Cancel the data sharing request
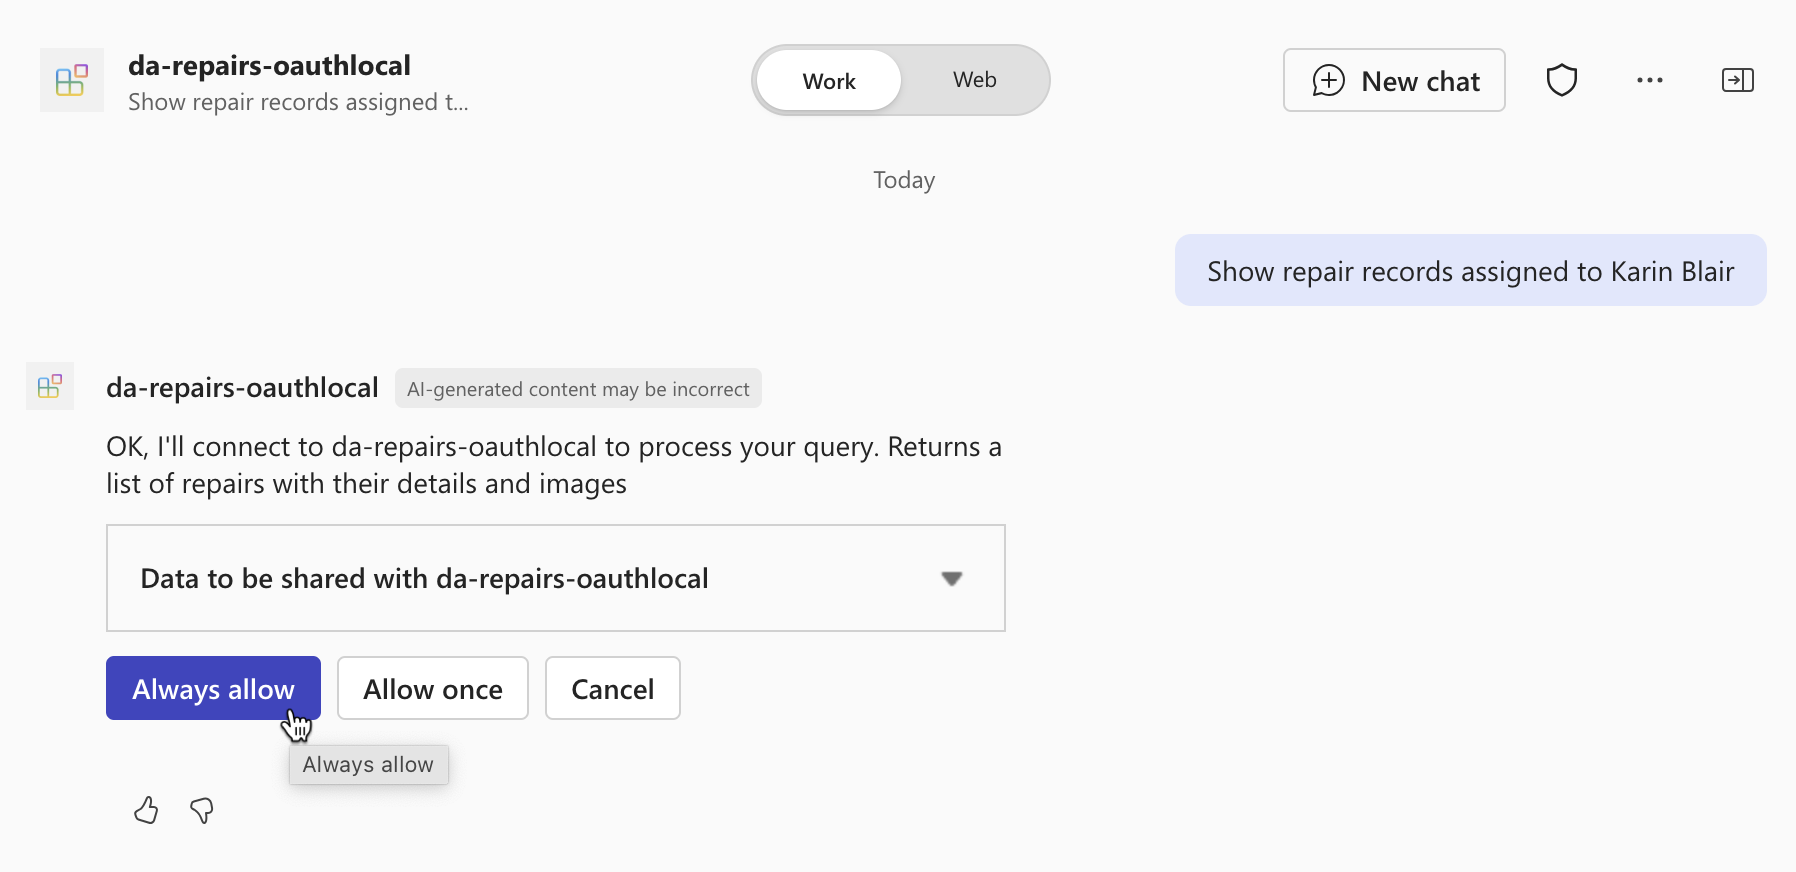Screen dimensions: 1796x872 (612, 689)
